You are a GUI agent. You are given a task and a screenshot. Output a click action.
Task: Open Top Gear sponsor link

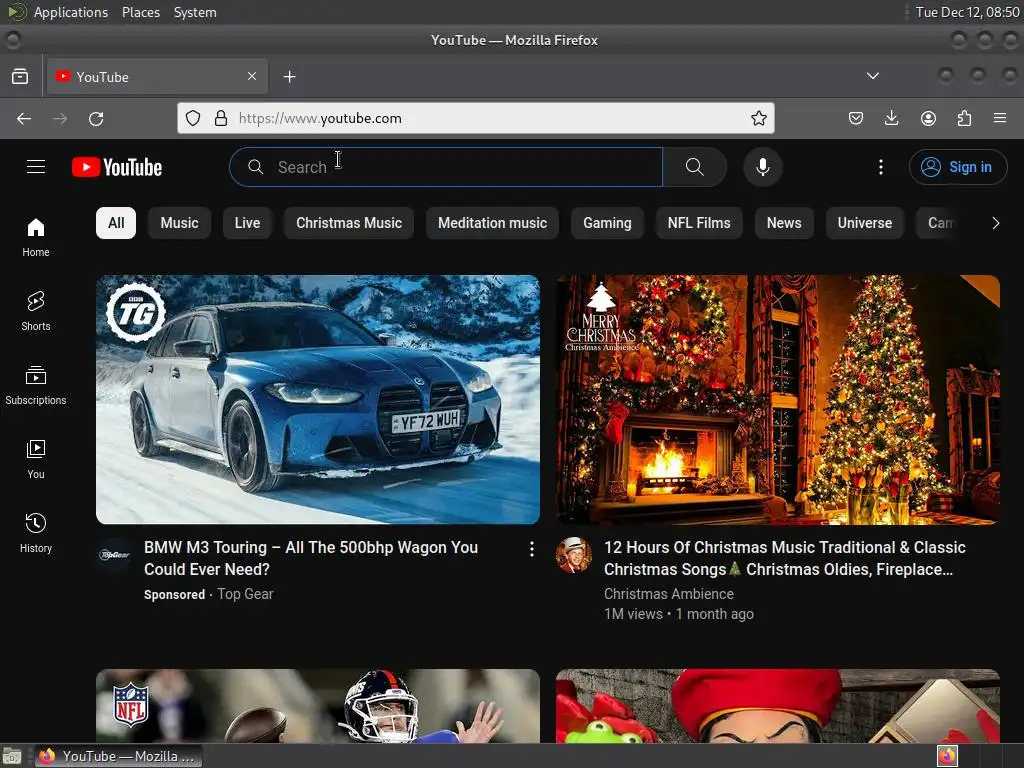(x=245, y=594)
